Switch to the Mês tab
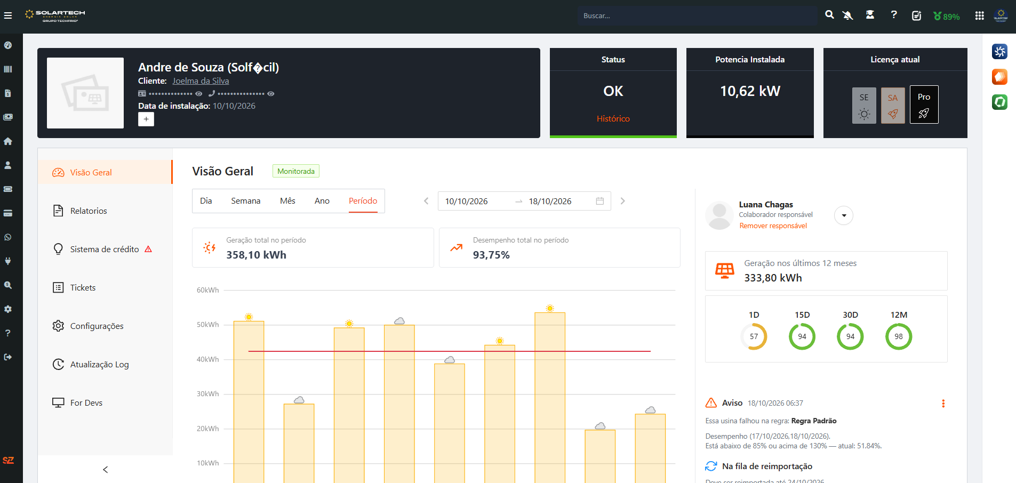 point(288,201)
